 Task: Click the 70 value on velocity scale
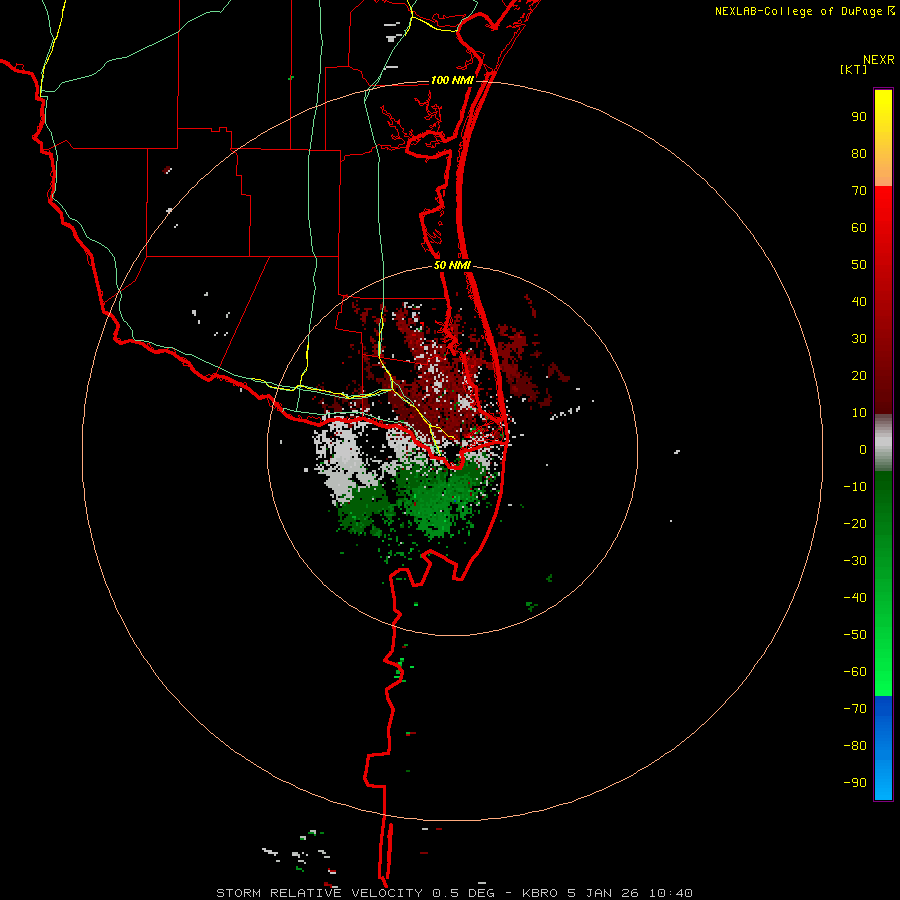(859, 191)
